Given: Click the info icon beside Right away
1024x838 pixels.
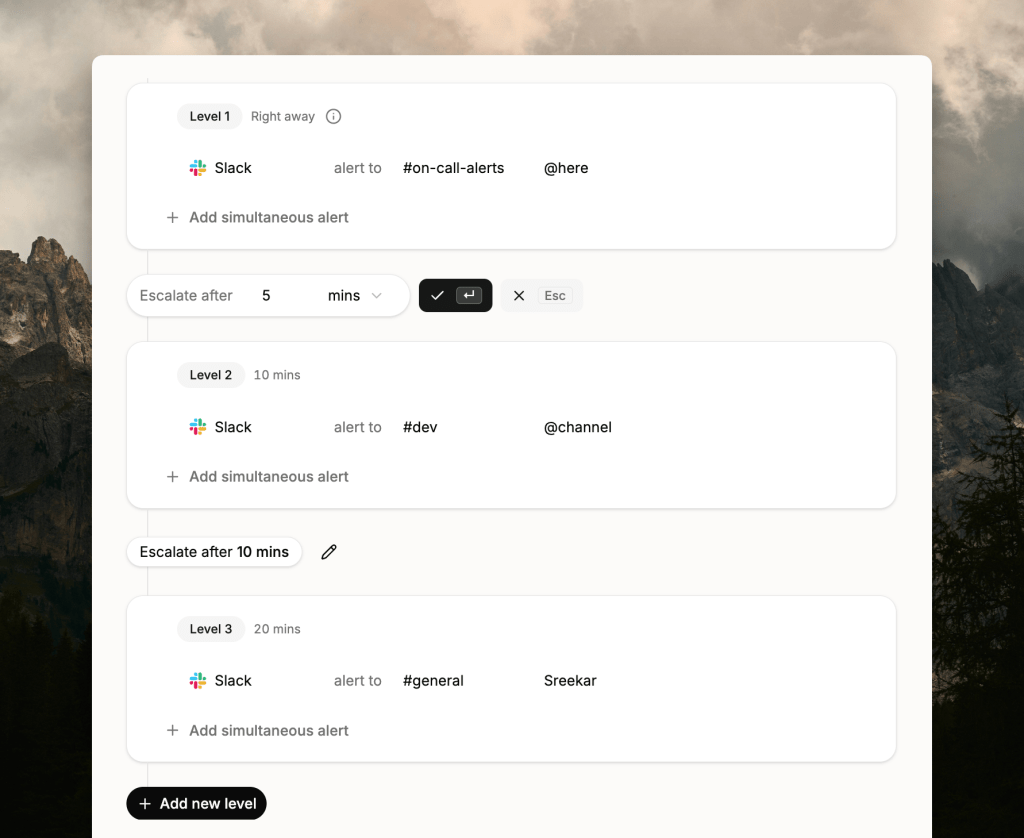Looking at the screenshot, I should [333, 116].
